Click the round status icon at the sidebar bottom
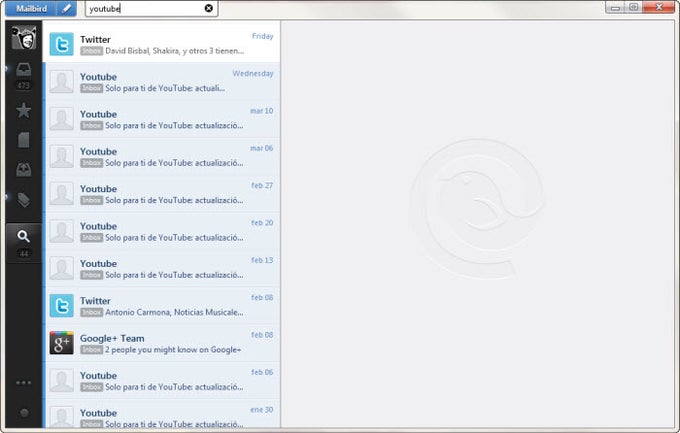Image resolution: width=680 pixels, height=433 pixels. coord(24,413)
